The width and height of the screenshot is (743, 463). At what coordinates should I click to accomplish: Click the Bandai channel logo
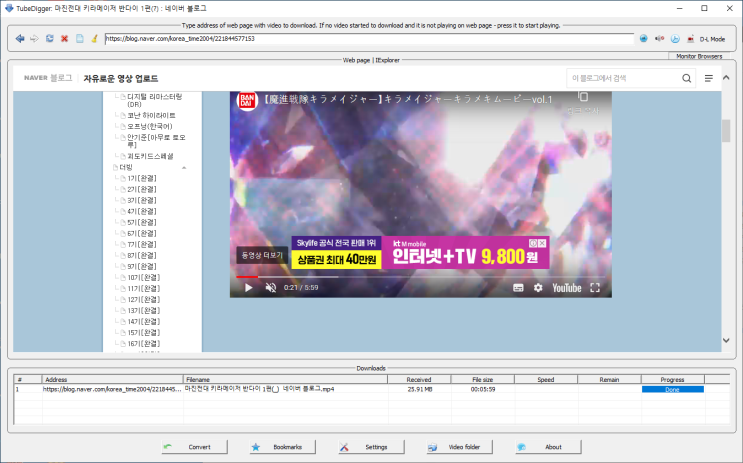pyautogui.click(x=247, y=100)
